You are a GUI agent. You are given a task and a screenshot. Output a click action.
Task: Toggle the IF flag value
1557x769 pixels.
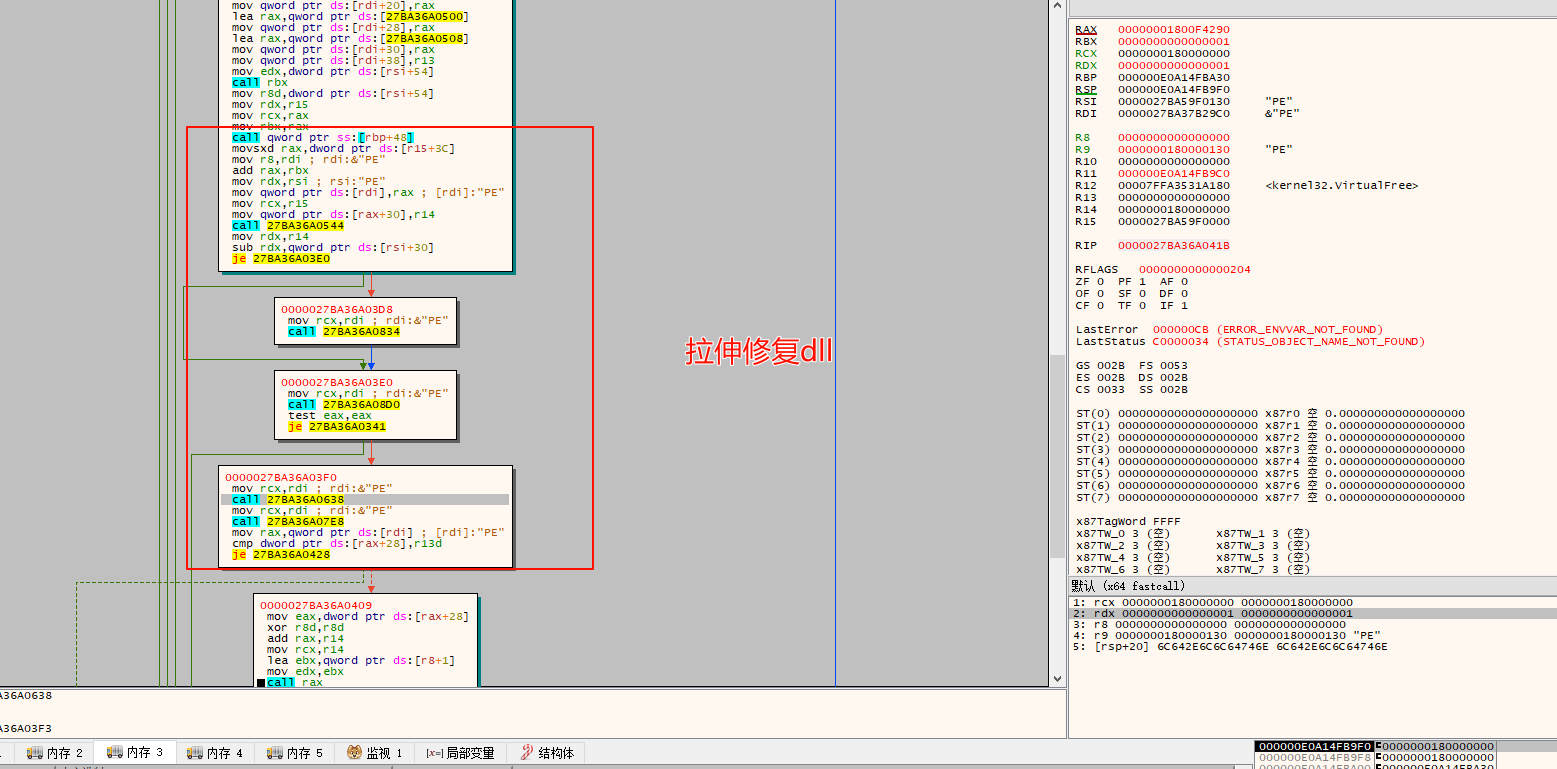coord(1184,306)
